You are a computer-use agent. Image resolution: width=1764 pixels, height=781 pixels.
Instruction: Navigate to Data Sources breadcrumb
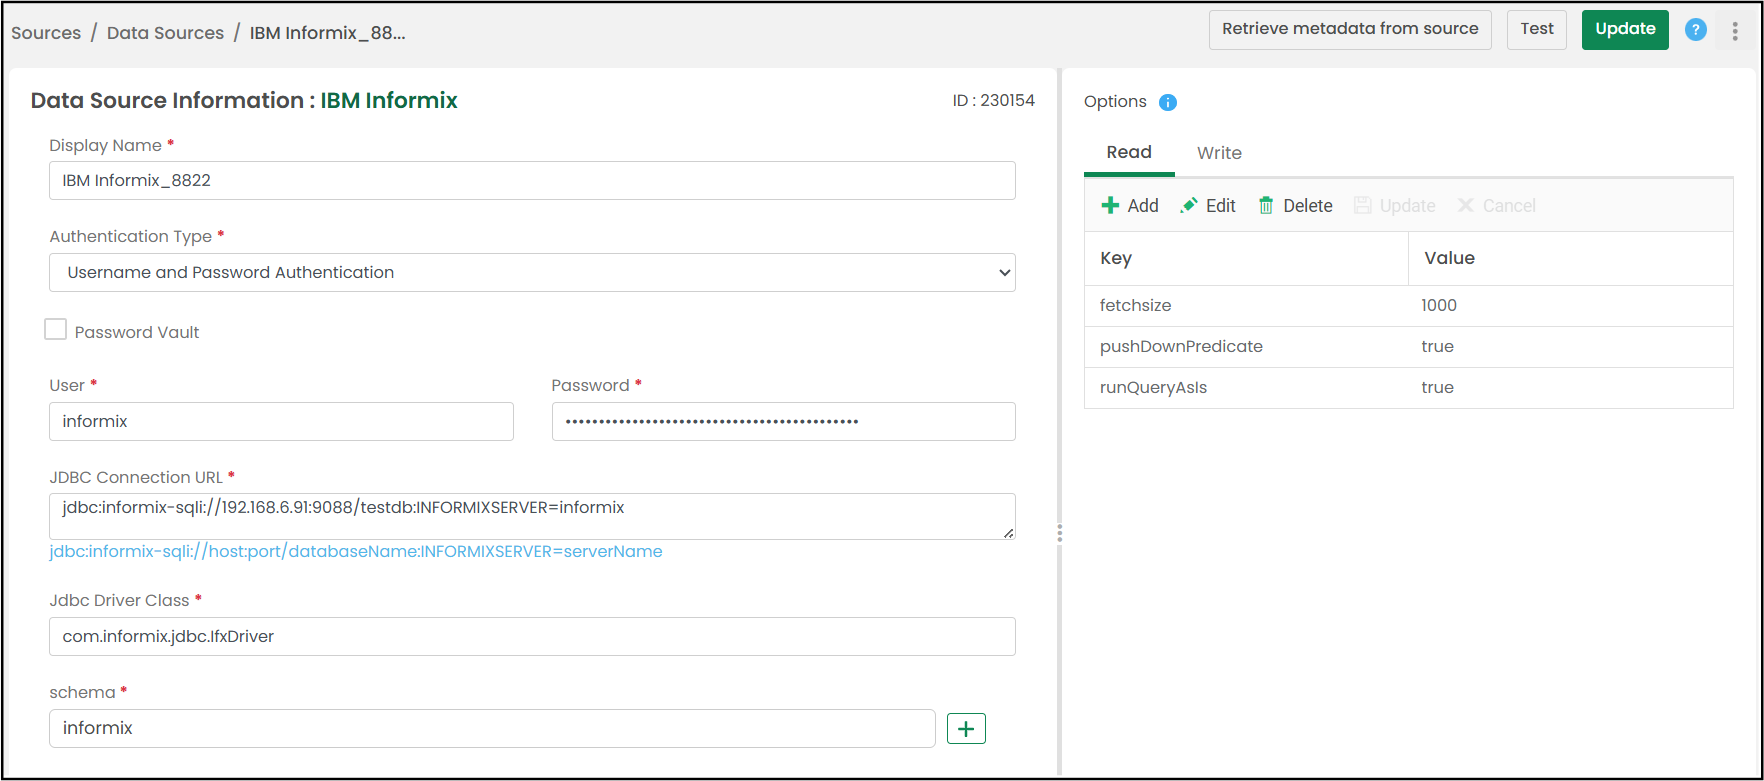click(165, 33)
